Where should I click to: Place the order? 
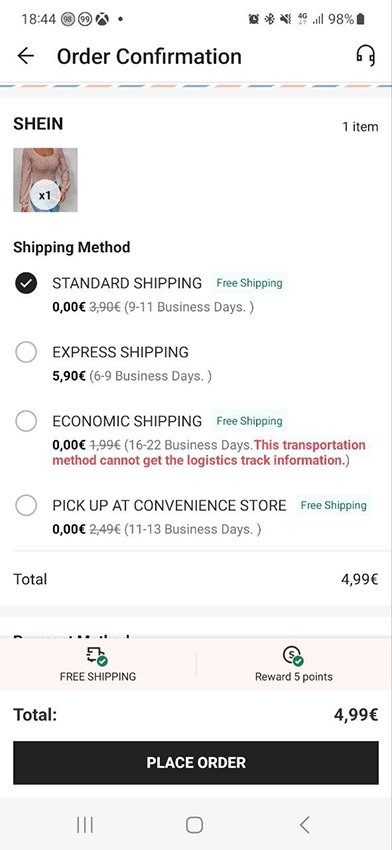coord(196,763)
